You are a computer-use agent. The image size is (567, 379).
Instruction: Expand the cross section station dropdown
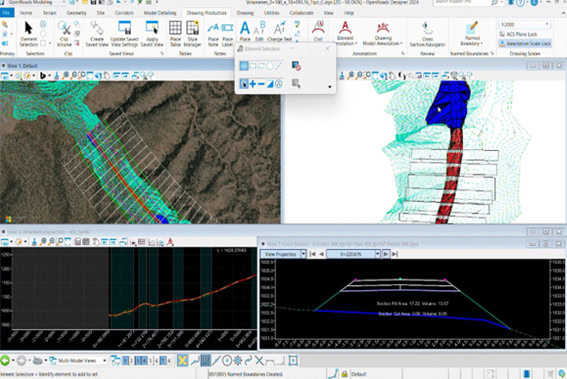[x=378, y=254]
